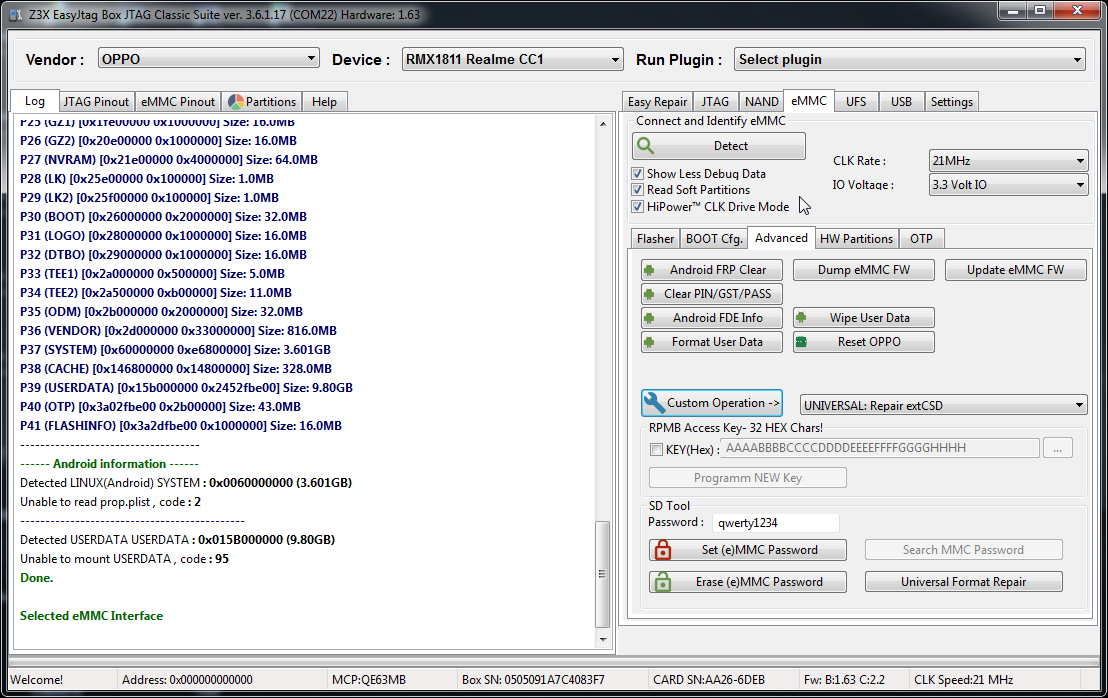Switch to the Easy Repair tab
Image resolution: width=1108 pixels, height=698 pixels.
click(x=657, y=102)
